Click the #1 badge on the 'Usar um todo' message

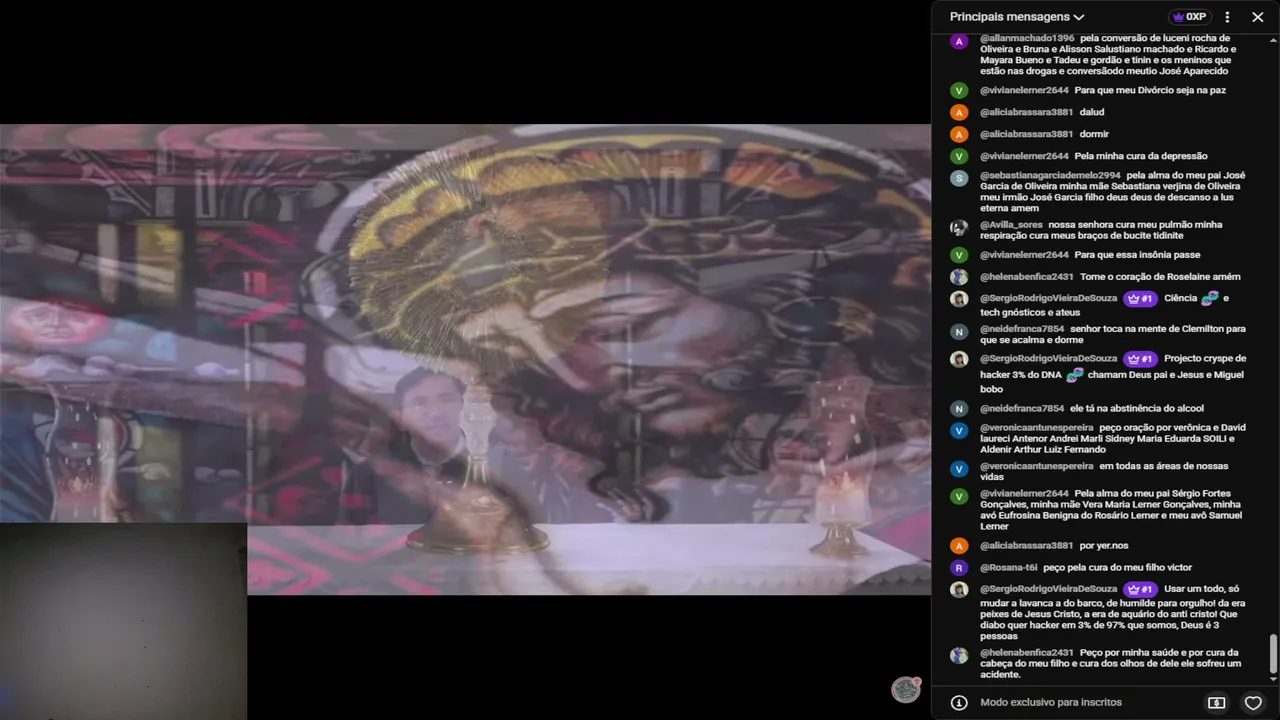pyautogui.click(x=1140, y=589)
